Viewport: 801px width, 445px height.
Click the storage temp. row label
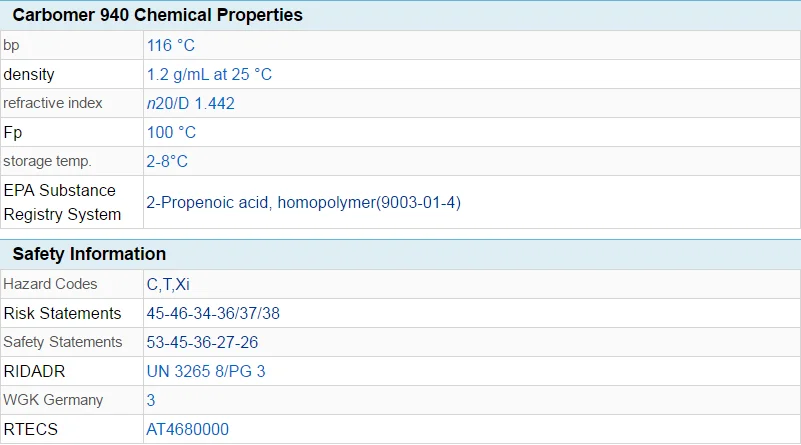(47, 161)
